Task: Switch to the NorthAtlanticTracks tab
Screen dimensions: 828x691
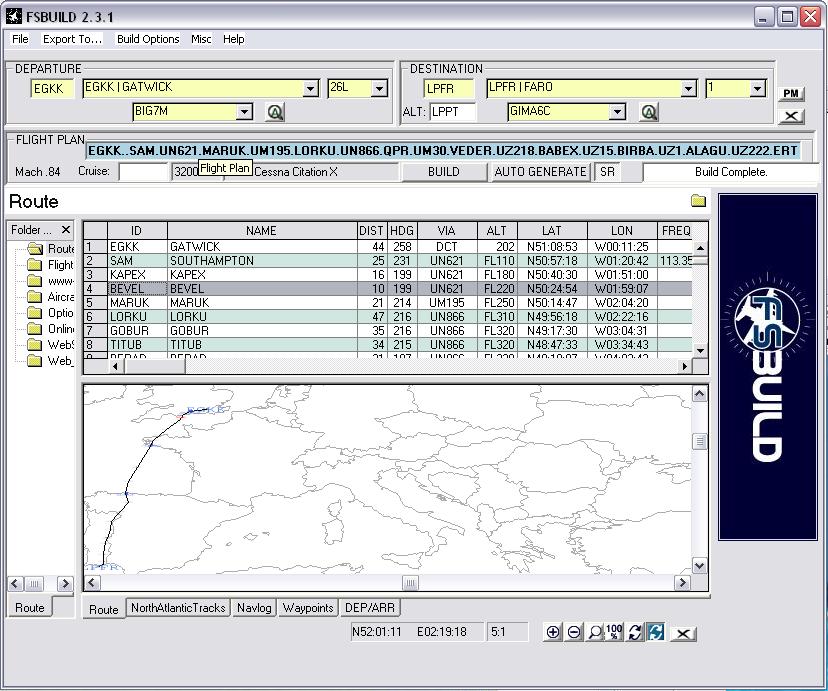Action: [x=178, y=608]
